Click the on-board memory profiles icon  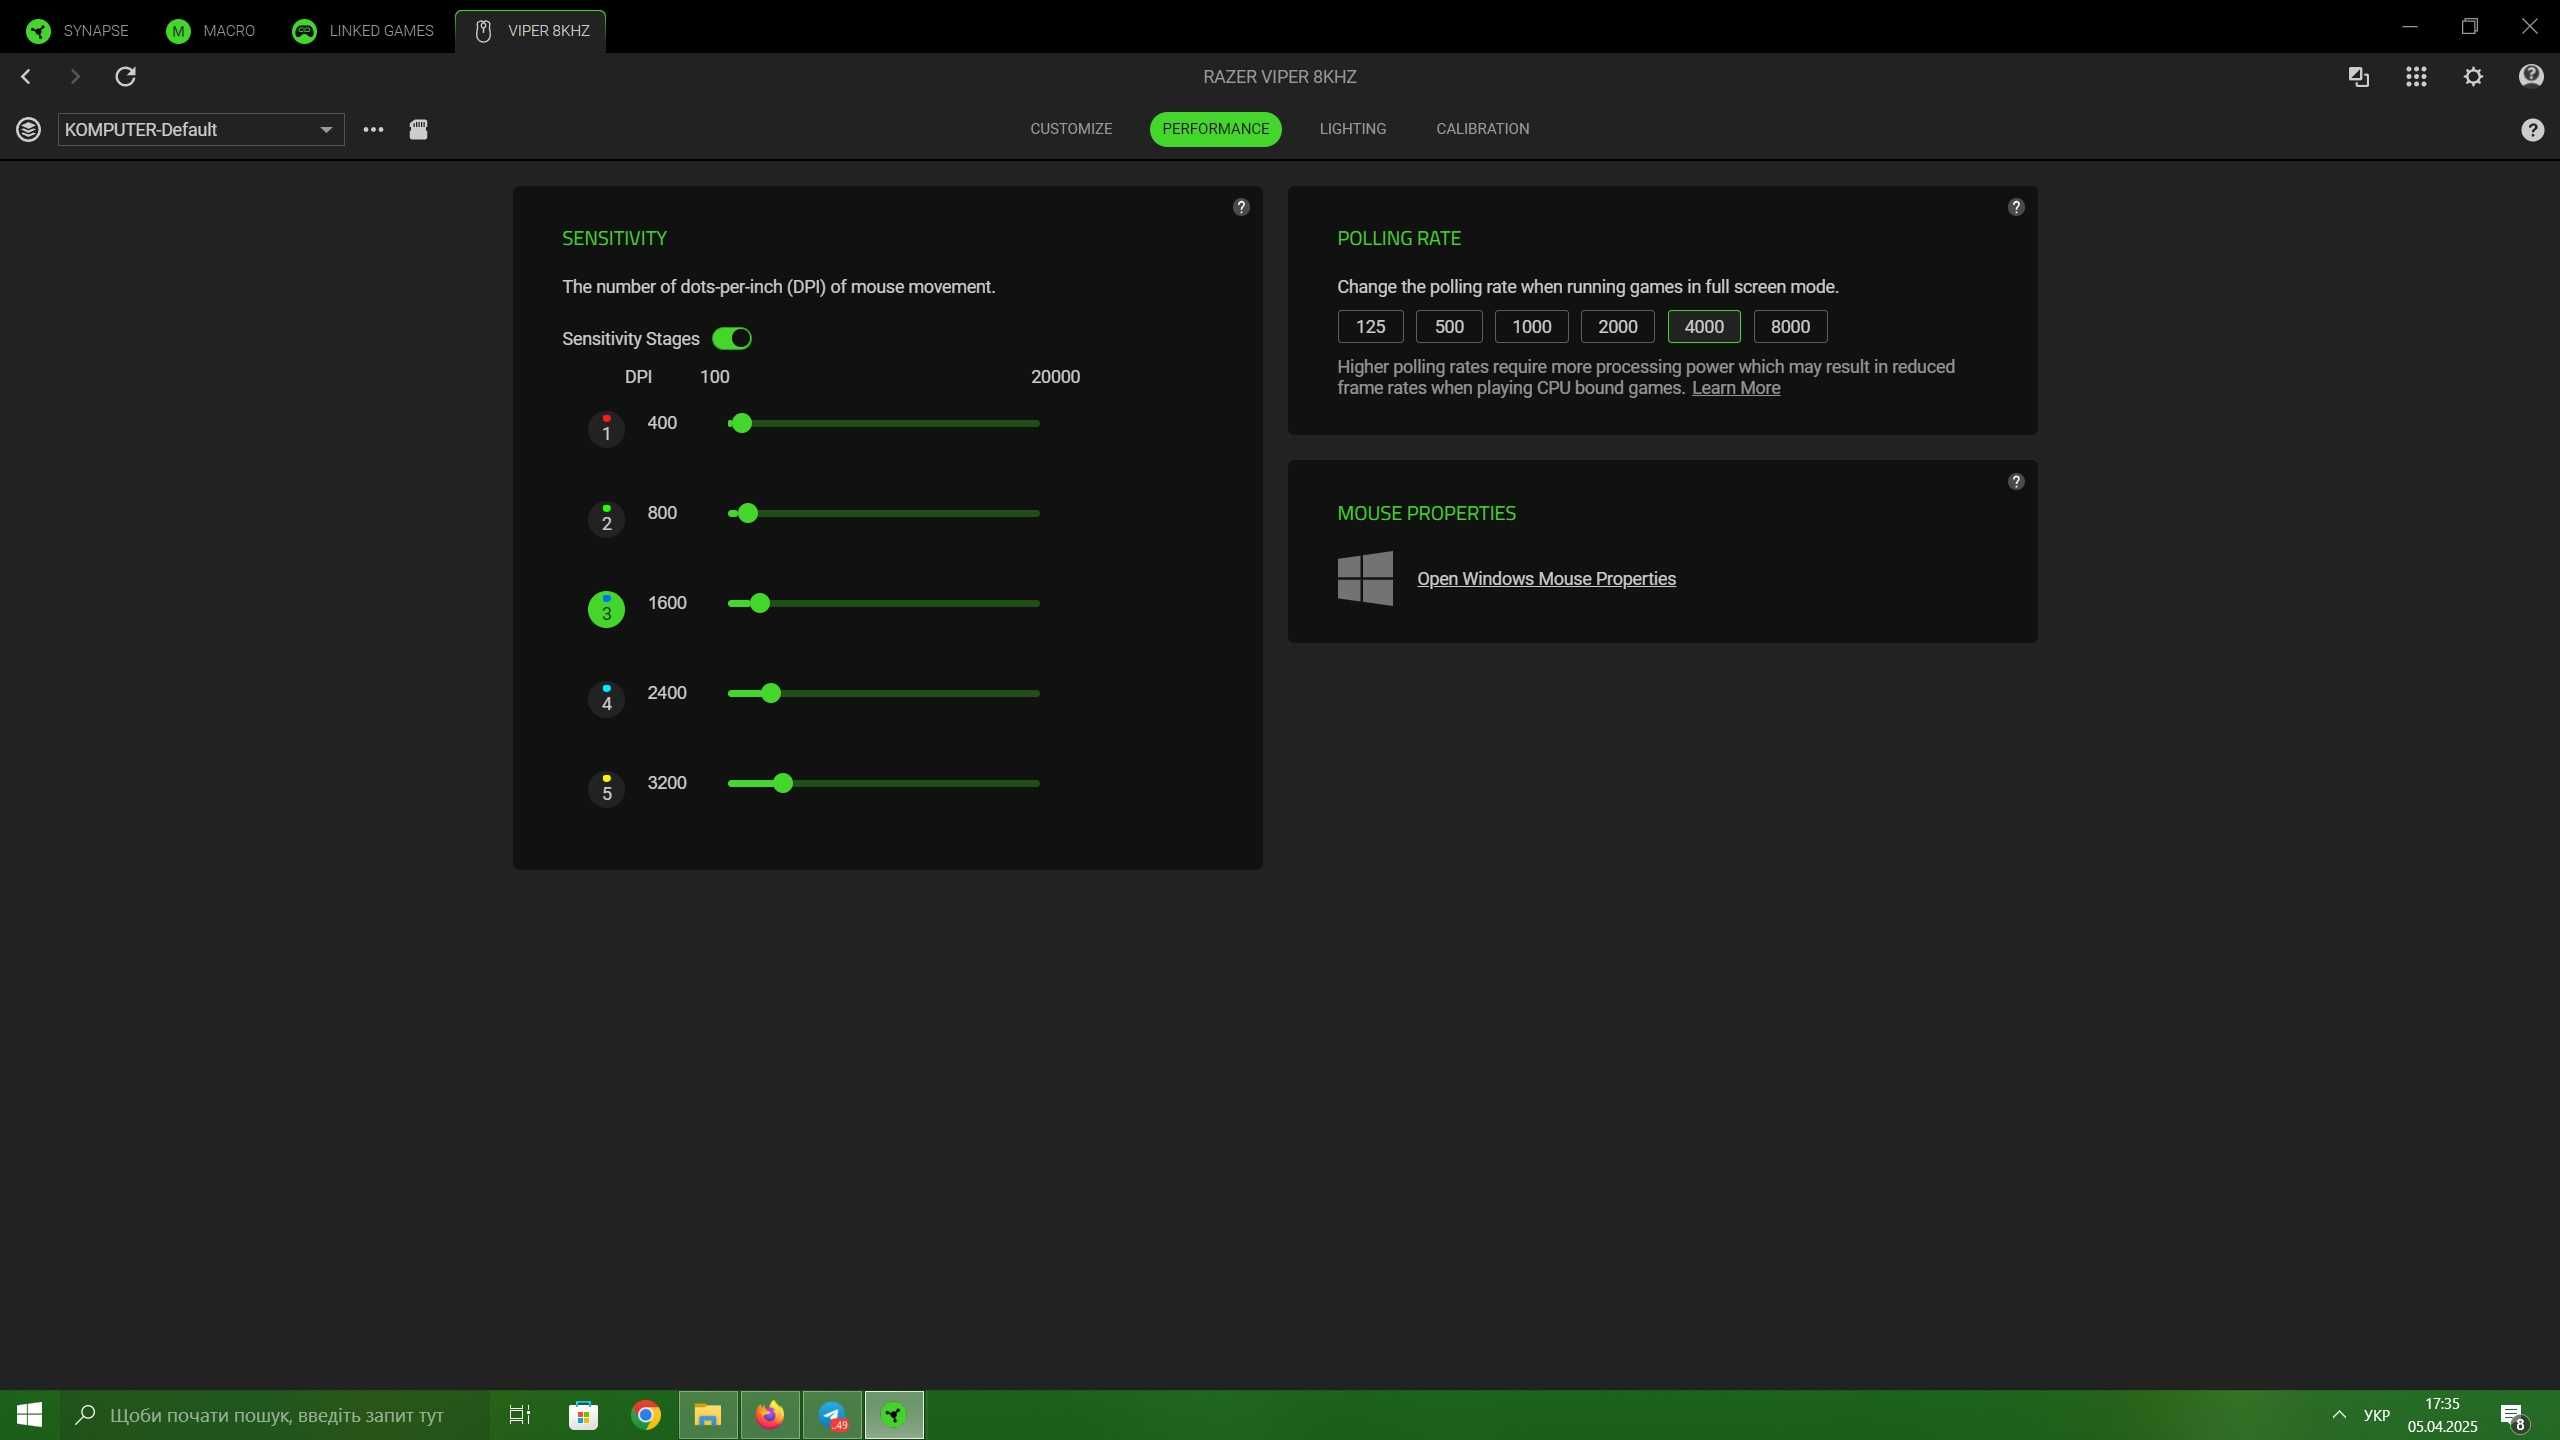[x=418, y=129]
